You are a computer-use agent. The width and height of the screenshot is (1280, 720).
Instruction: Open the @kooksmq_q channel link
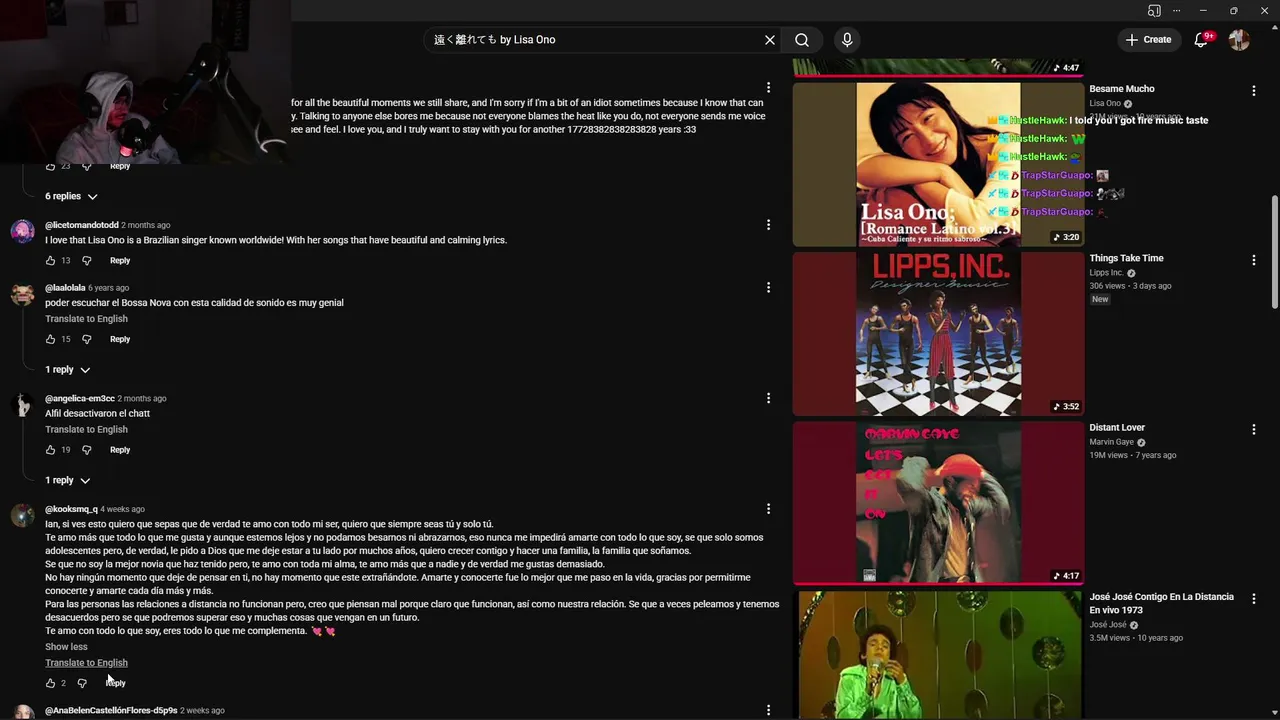[71, 509]
